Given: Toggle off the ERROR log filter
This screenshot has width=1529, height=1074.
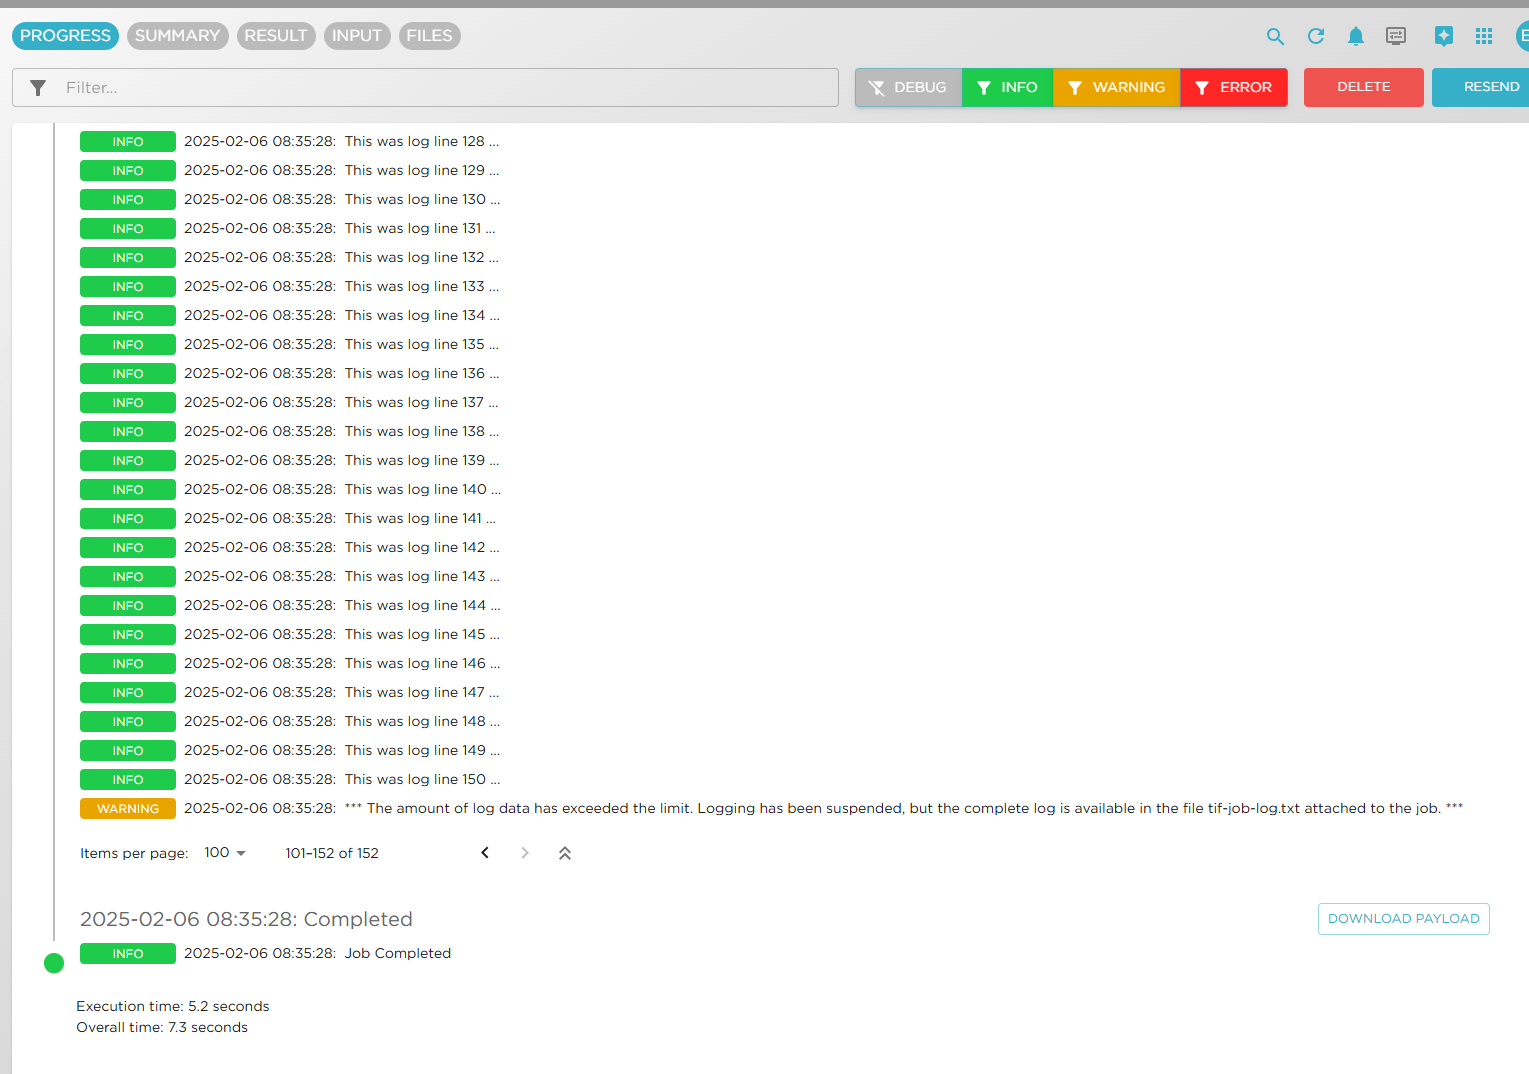Looking at the screenshot, I should point(1234,87).
